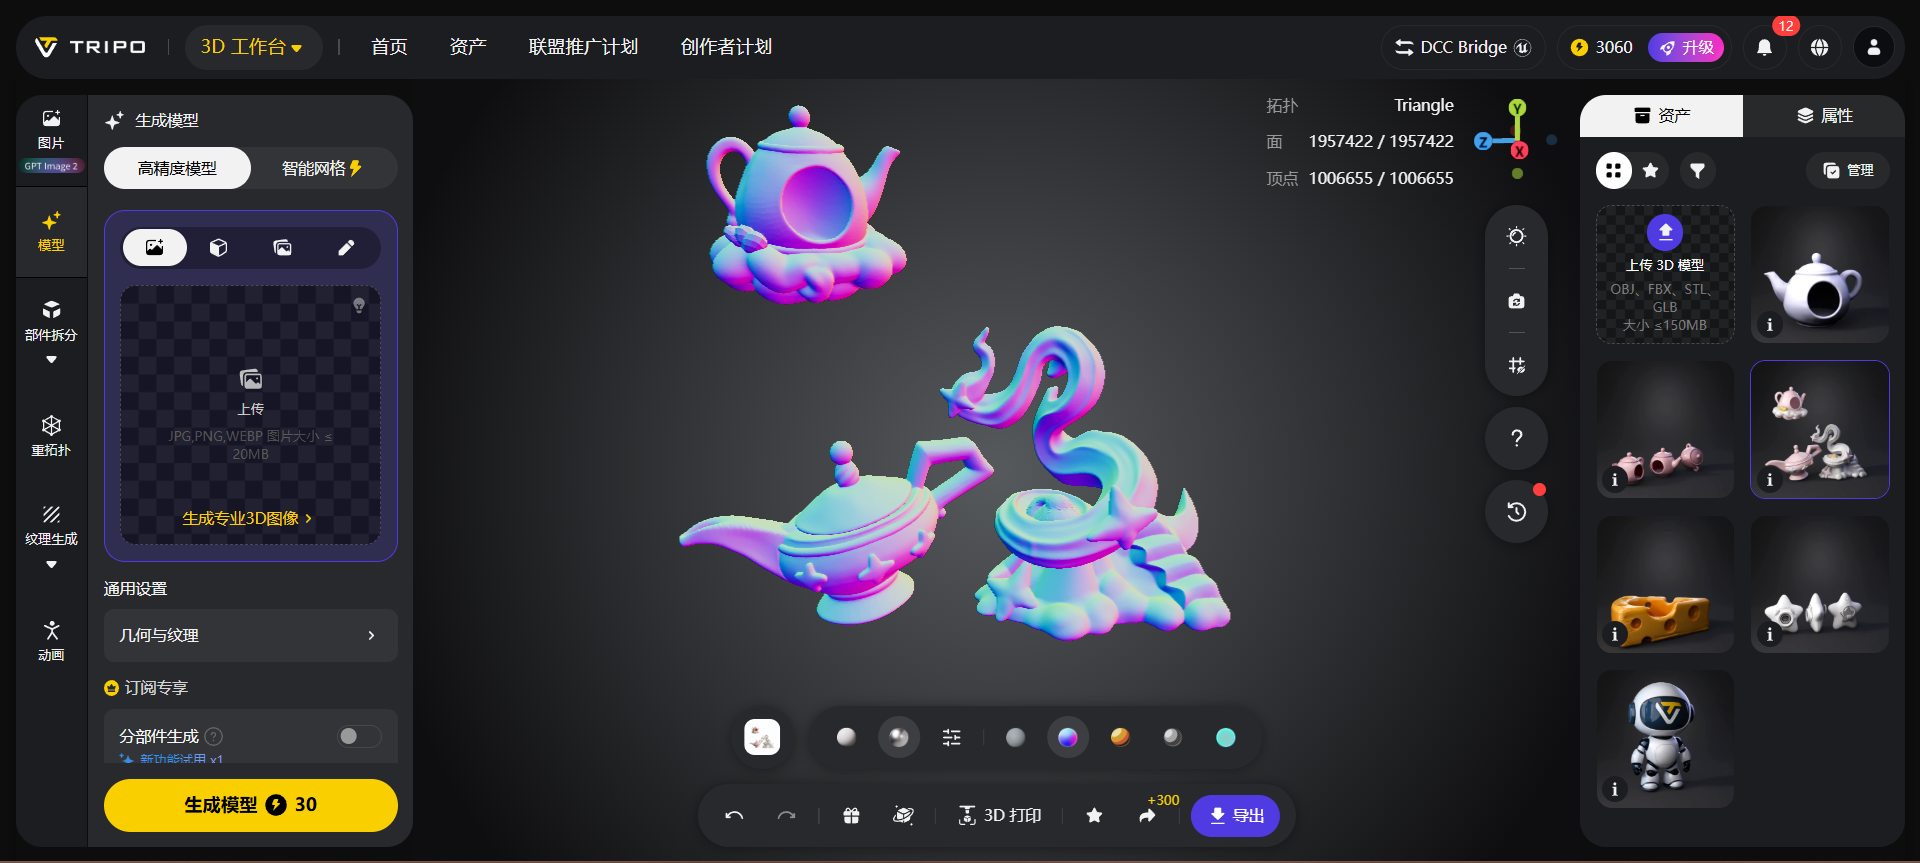Choose the rainbow normal material swatch

[1068, 738]
